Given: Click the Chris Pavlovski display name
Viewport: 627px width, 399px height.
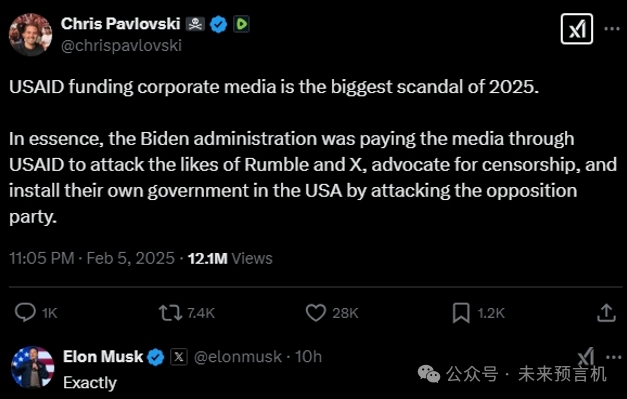Looking at the screenshot, I should click(x=120, y=24).
